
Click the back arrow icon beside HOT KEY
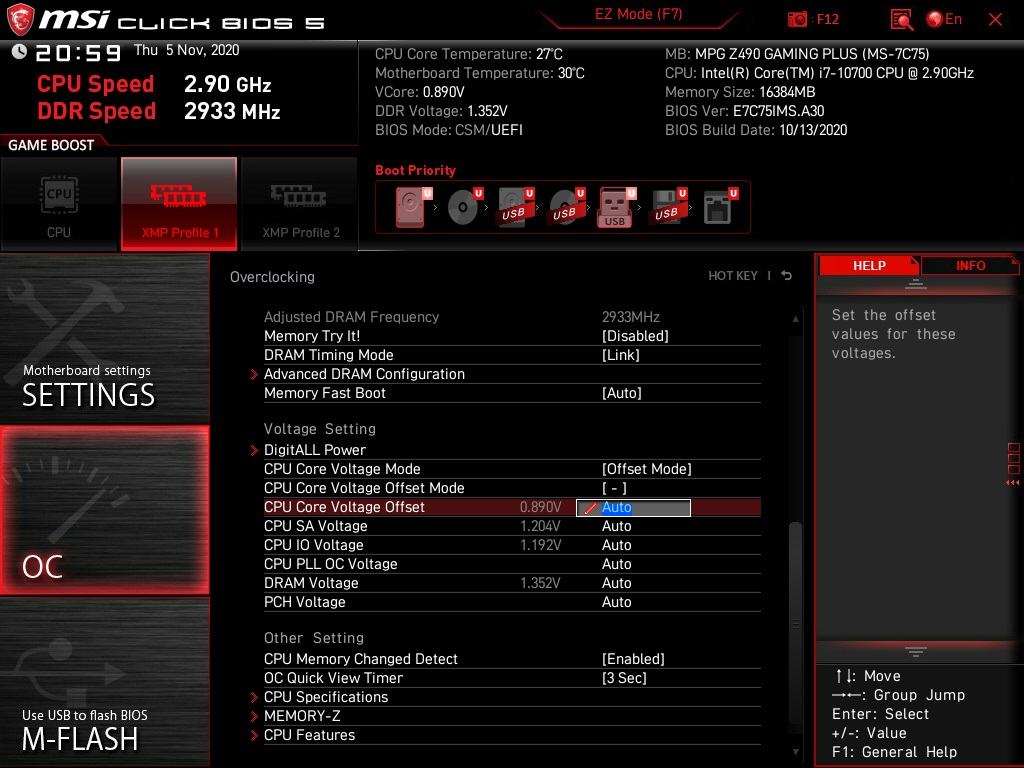point(786,276)
